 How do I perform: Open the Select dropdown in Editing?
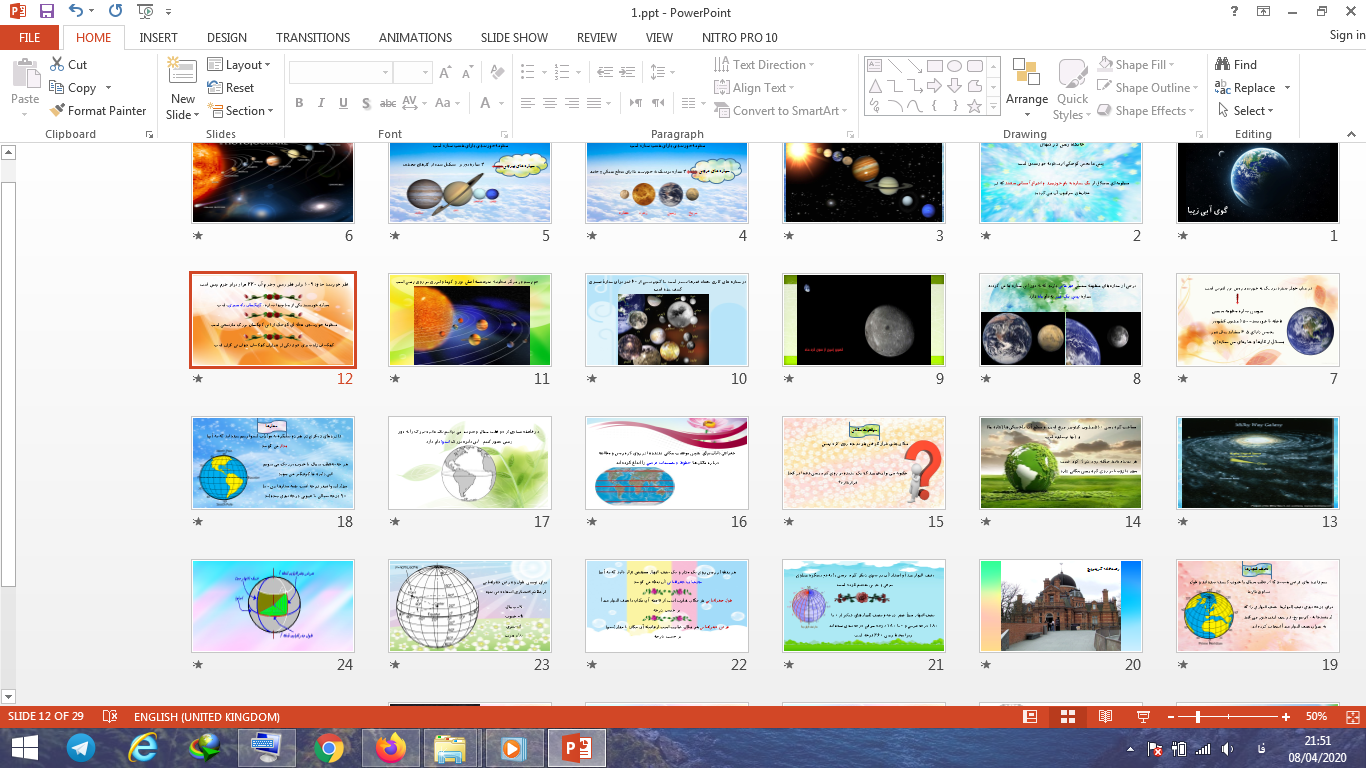click(x=1247, y=111)
